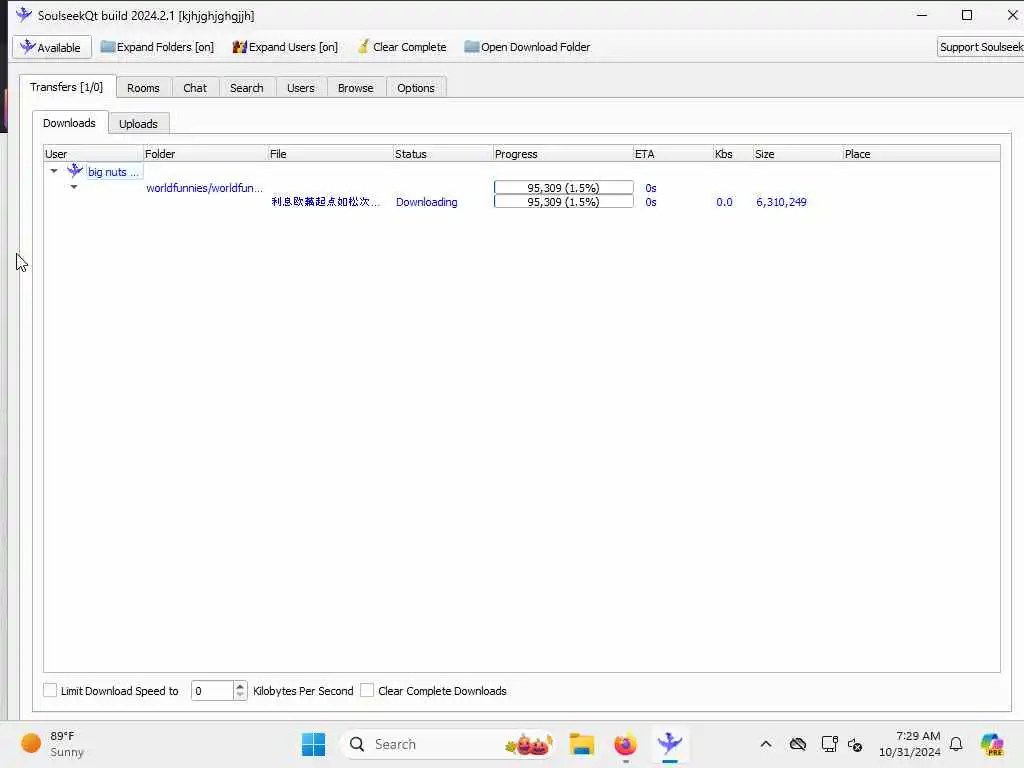Select the Downloads sub-tab

(x=69, y=123)
